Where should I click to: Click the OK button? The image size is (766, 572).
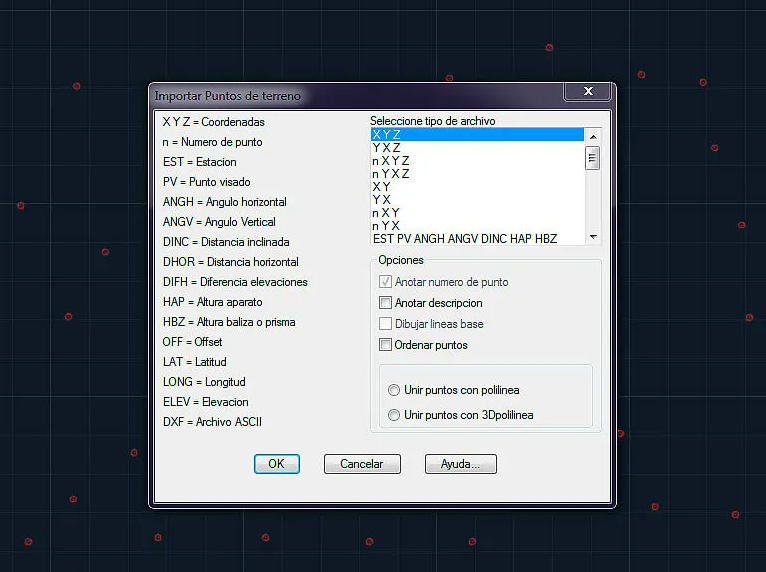pyautogui.click(x=277, y=464)
